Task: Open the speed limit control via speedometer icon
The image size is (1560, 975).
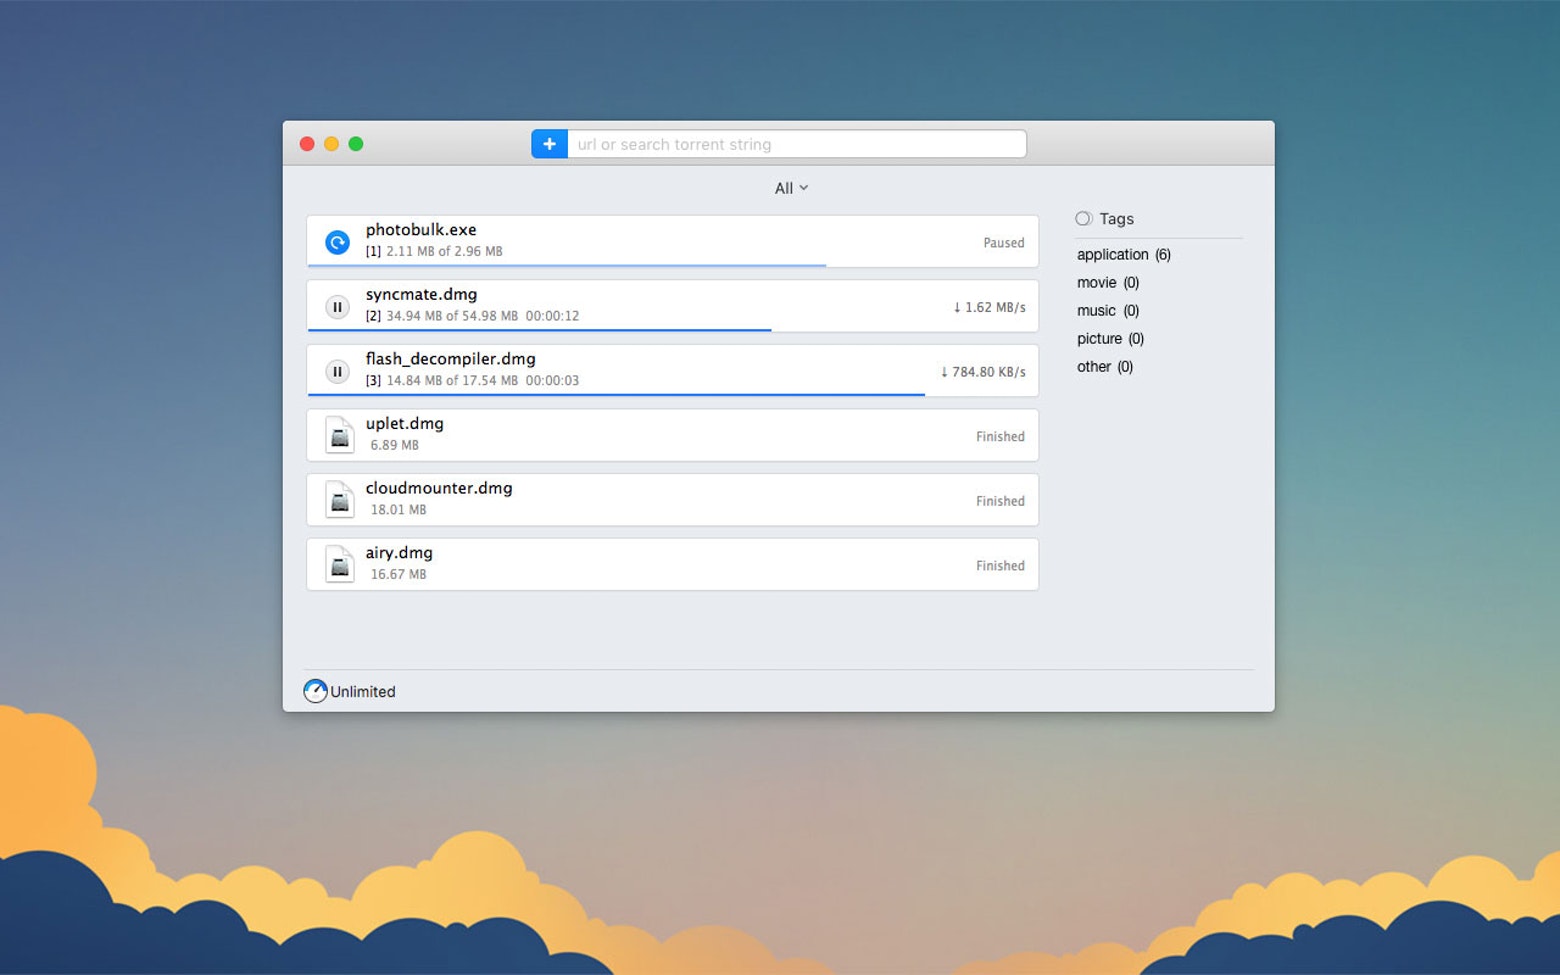Action: [x=314, y=690]
